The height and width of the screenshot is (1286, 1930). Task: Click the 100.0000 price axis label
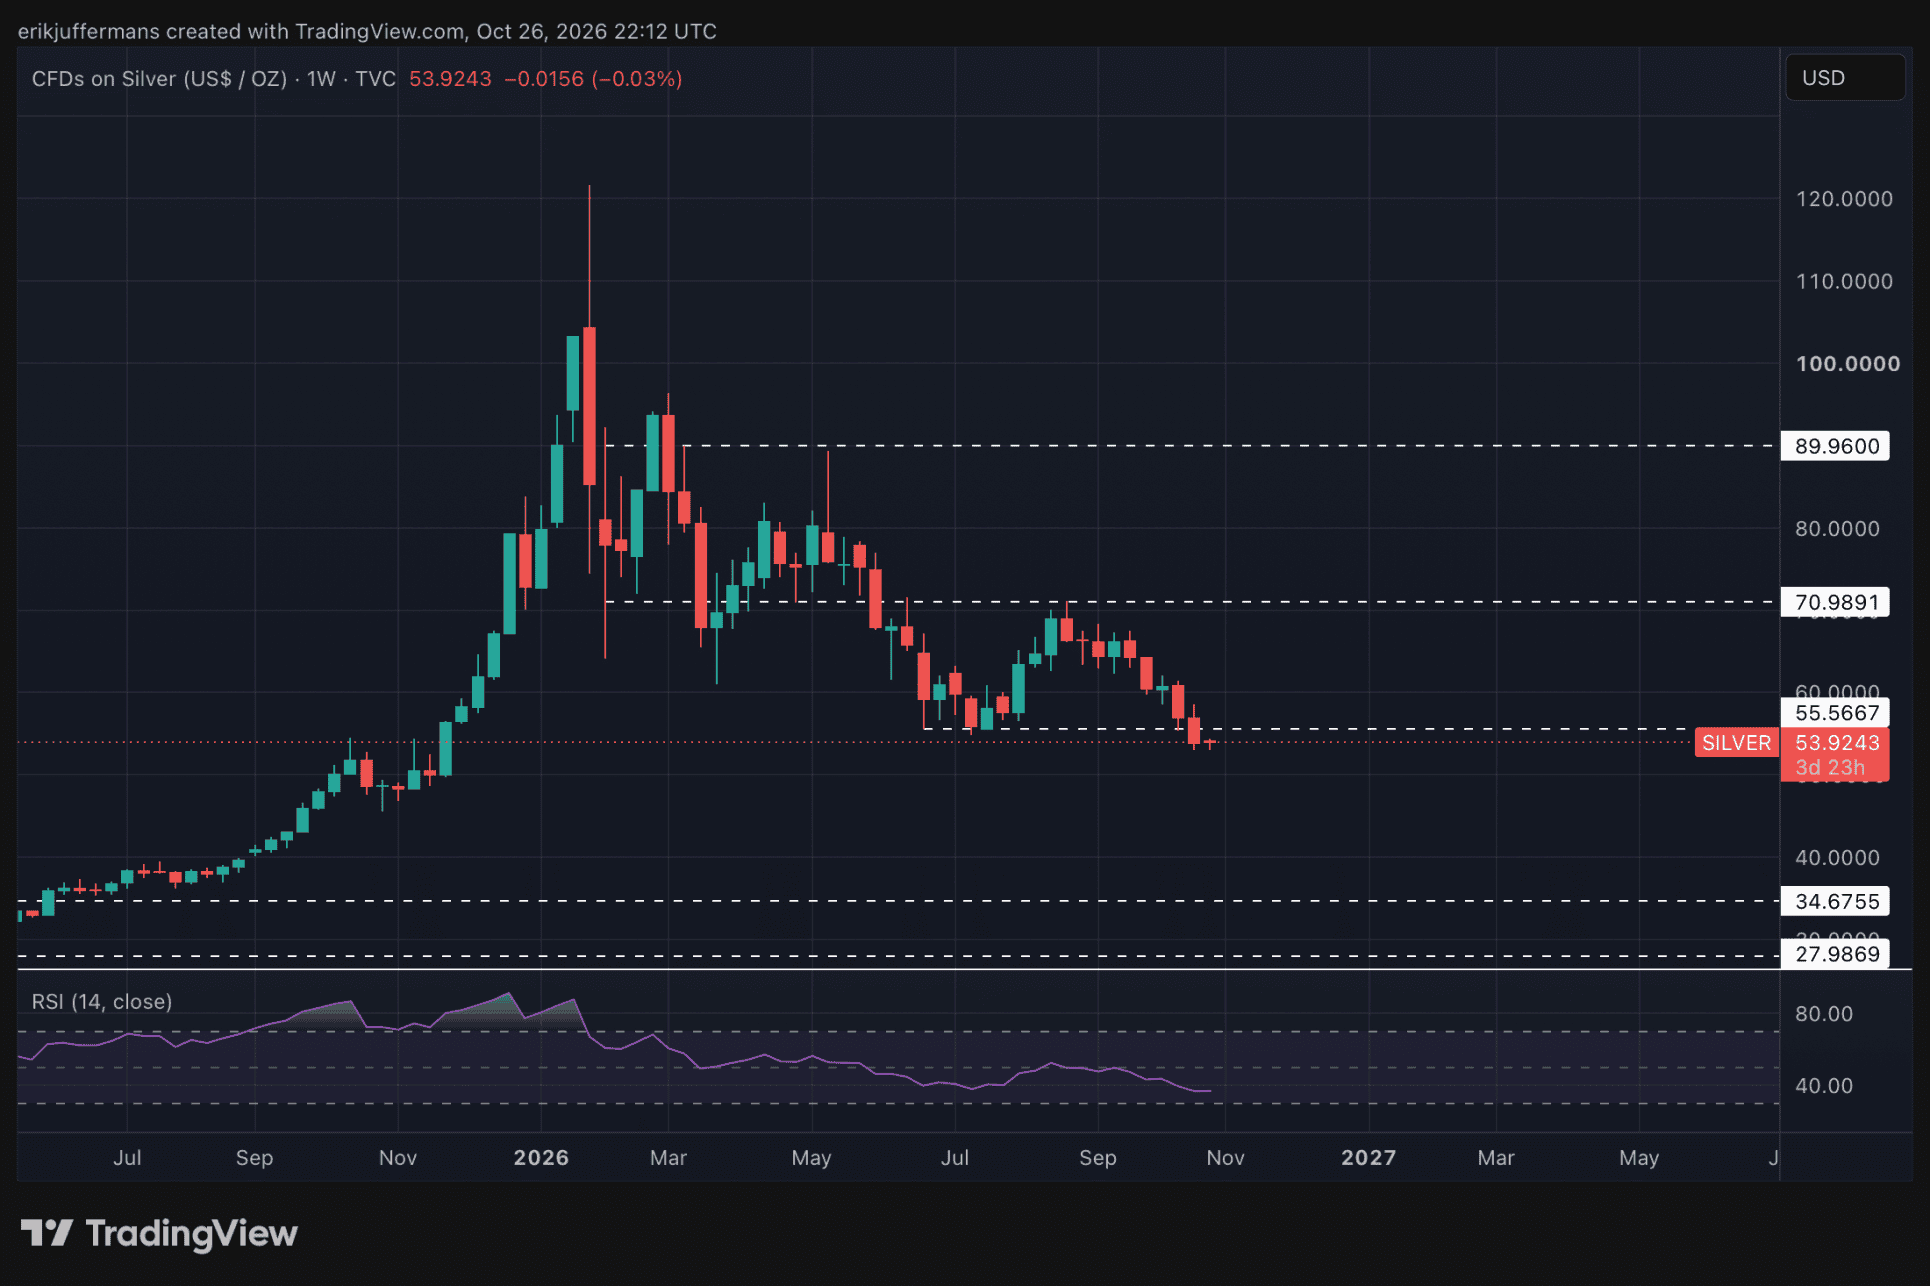click(1848, 364)
